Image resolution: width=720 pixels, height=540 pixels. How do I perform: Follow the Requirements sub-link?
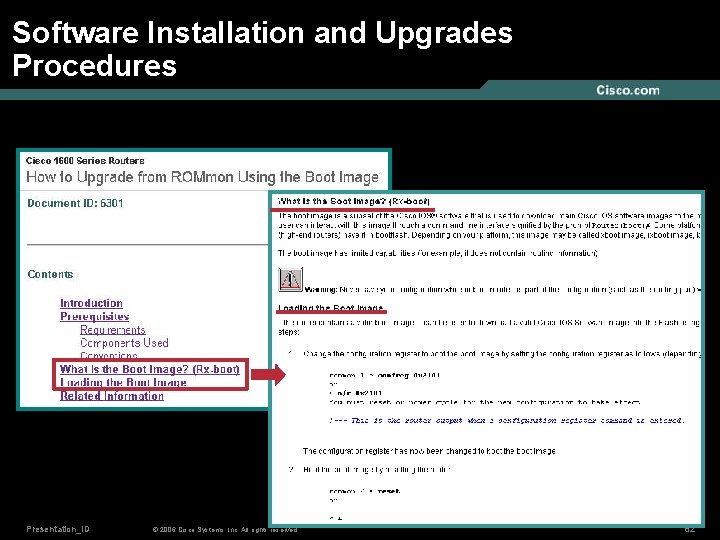pyautogui.click(x=112, y=330)
